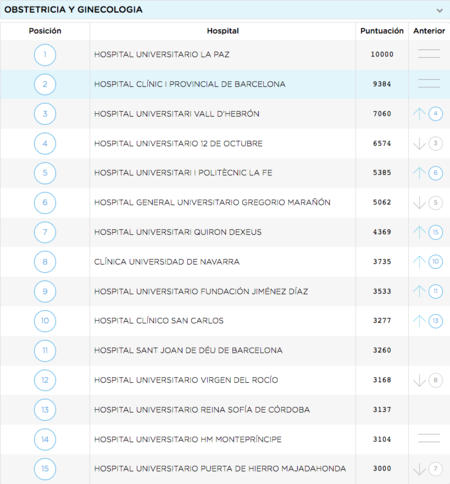Select Hospital Sant Joan de Déu de Barcelona
The width and height of the screenshot is (450, 484).
click(188, 350)
